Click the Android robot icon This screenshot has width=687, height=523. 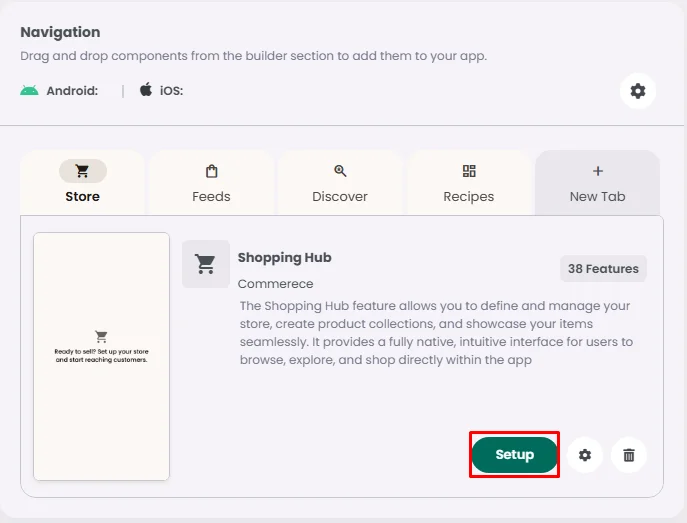click(x=29, y=90)
